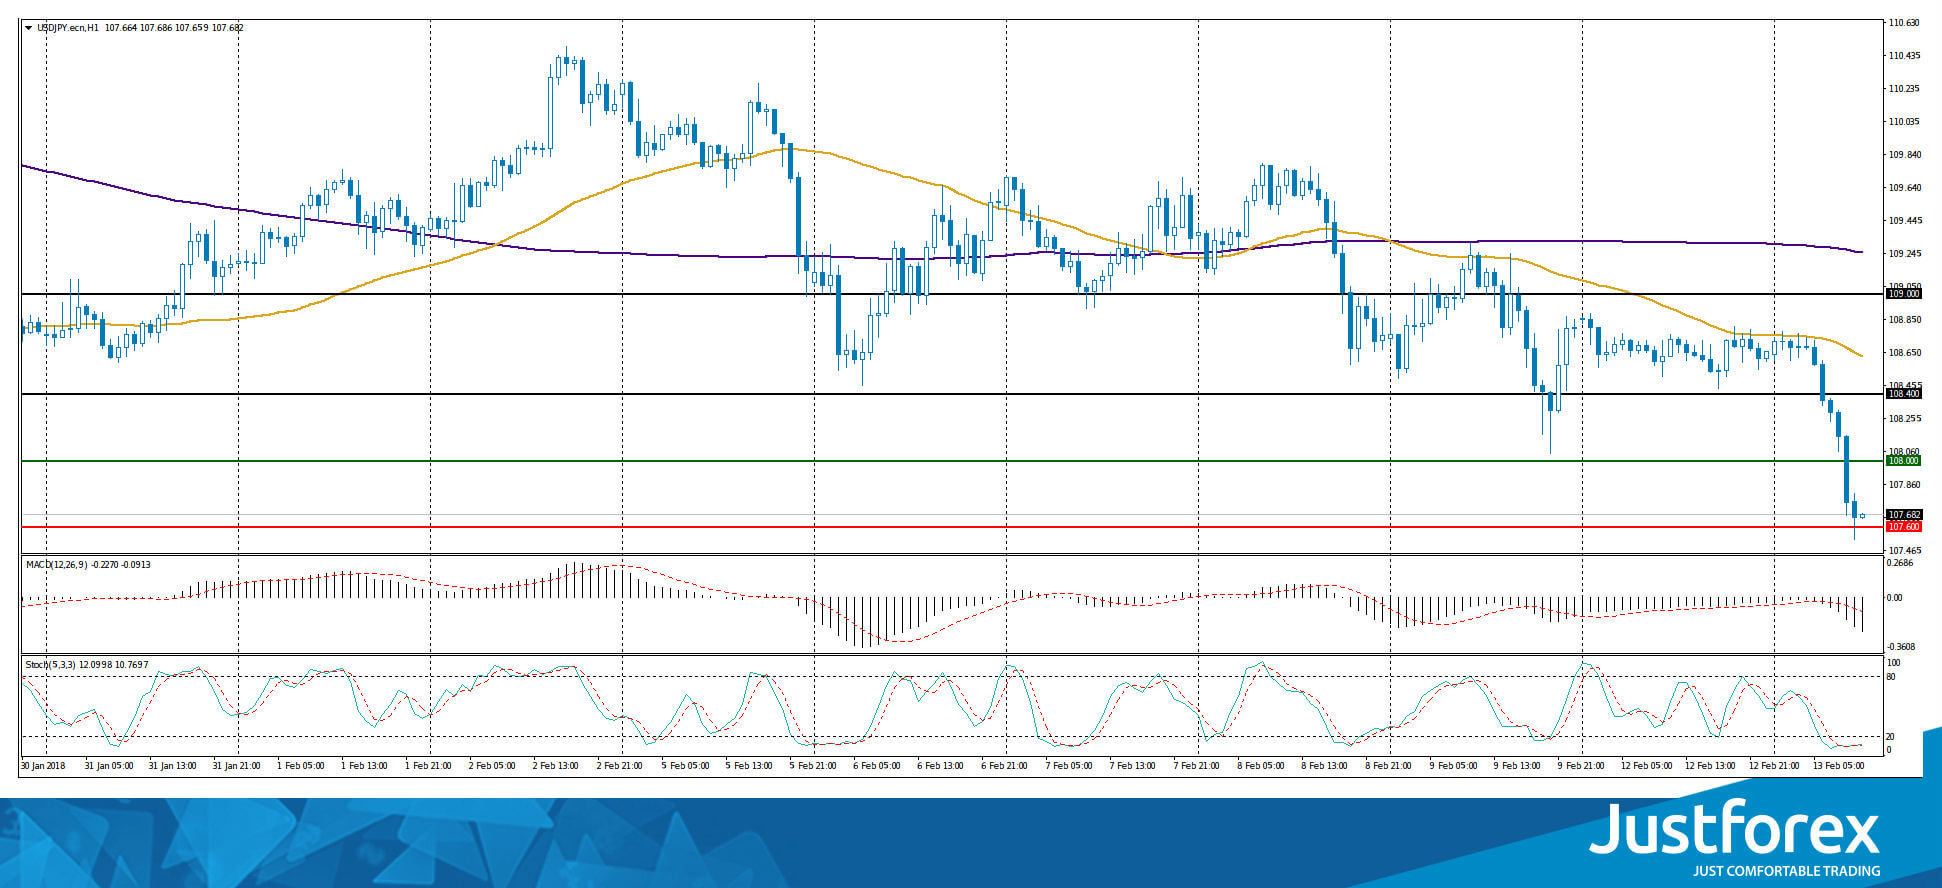Click the 110.630 price axis label
The height and width of the screenshot is (888, 1942).
click(x=1904, y=23)
